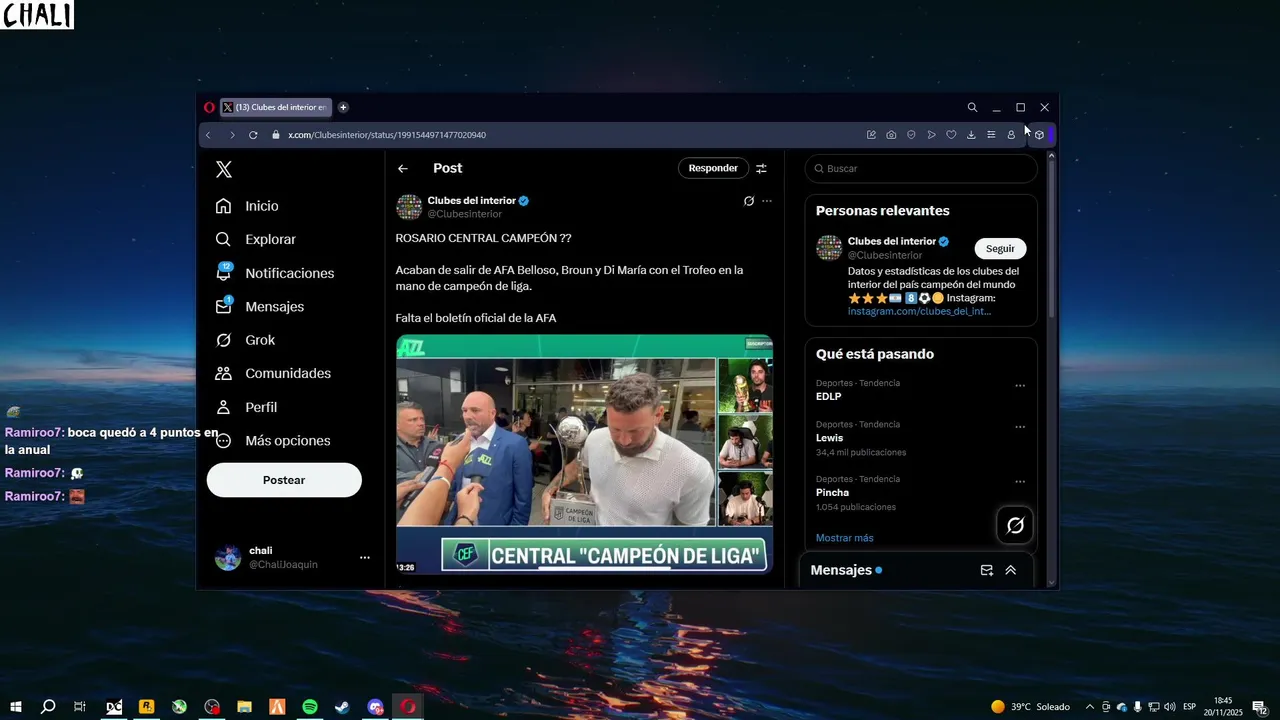Image resolution: width=1280 pixels, height=720 pixels.
Task: Open more options for EDLP trend
Action: (x=1020, y=385)
